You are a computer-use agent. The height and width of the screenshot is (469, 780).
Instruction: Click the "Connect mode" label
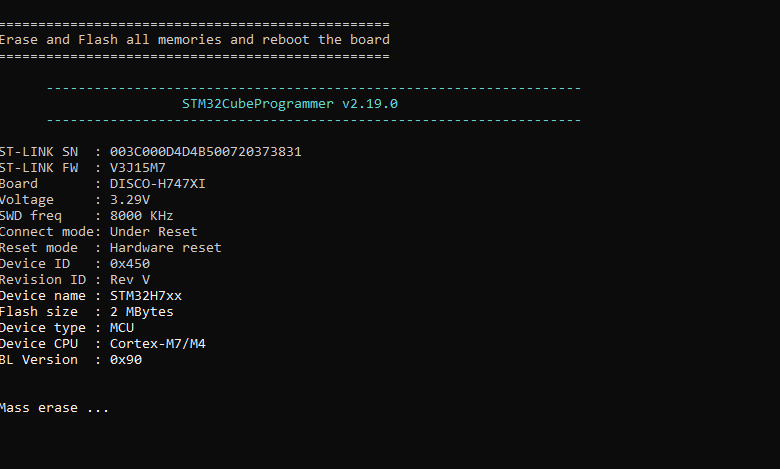click(42, 232)
